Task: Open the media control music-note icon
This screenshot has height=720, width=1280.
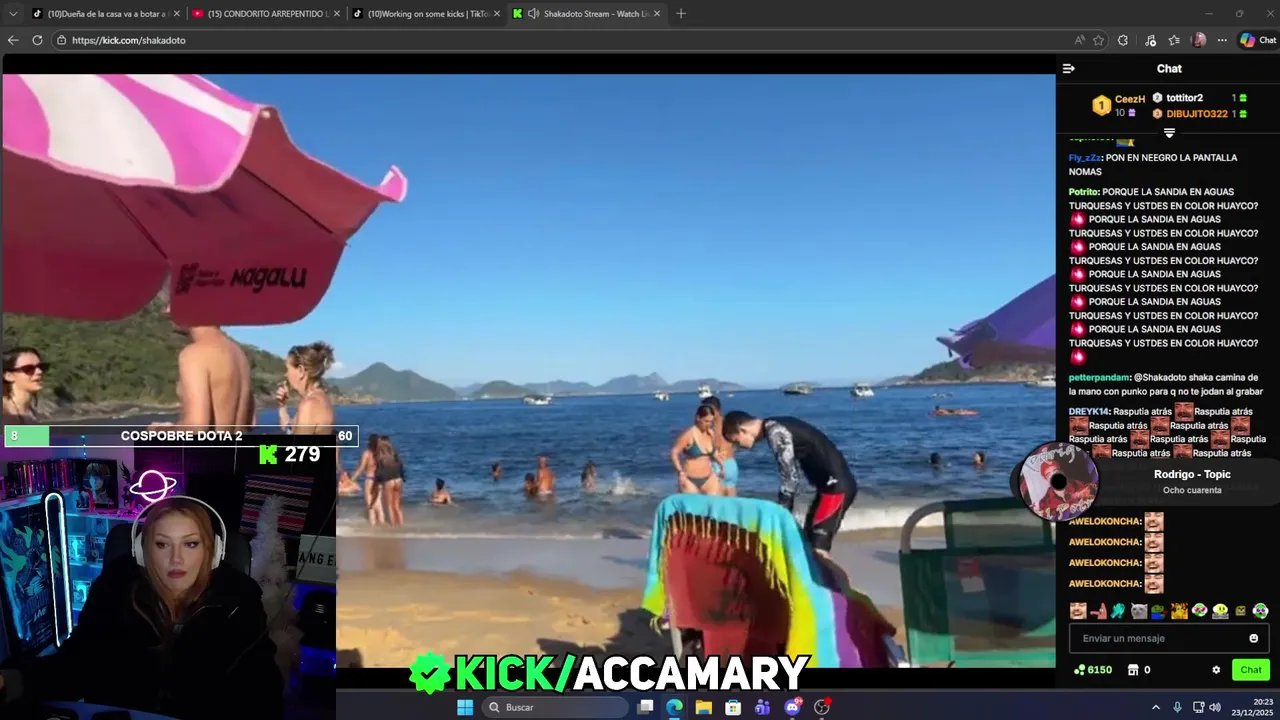Action: click(x=1150, y=40)
